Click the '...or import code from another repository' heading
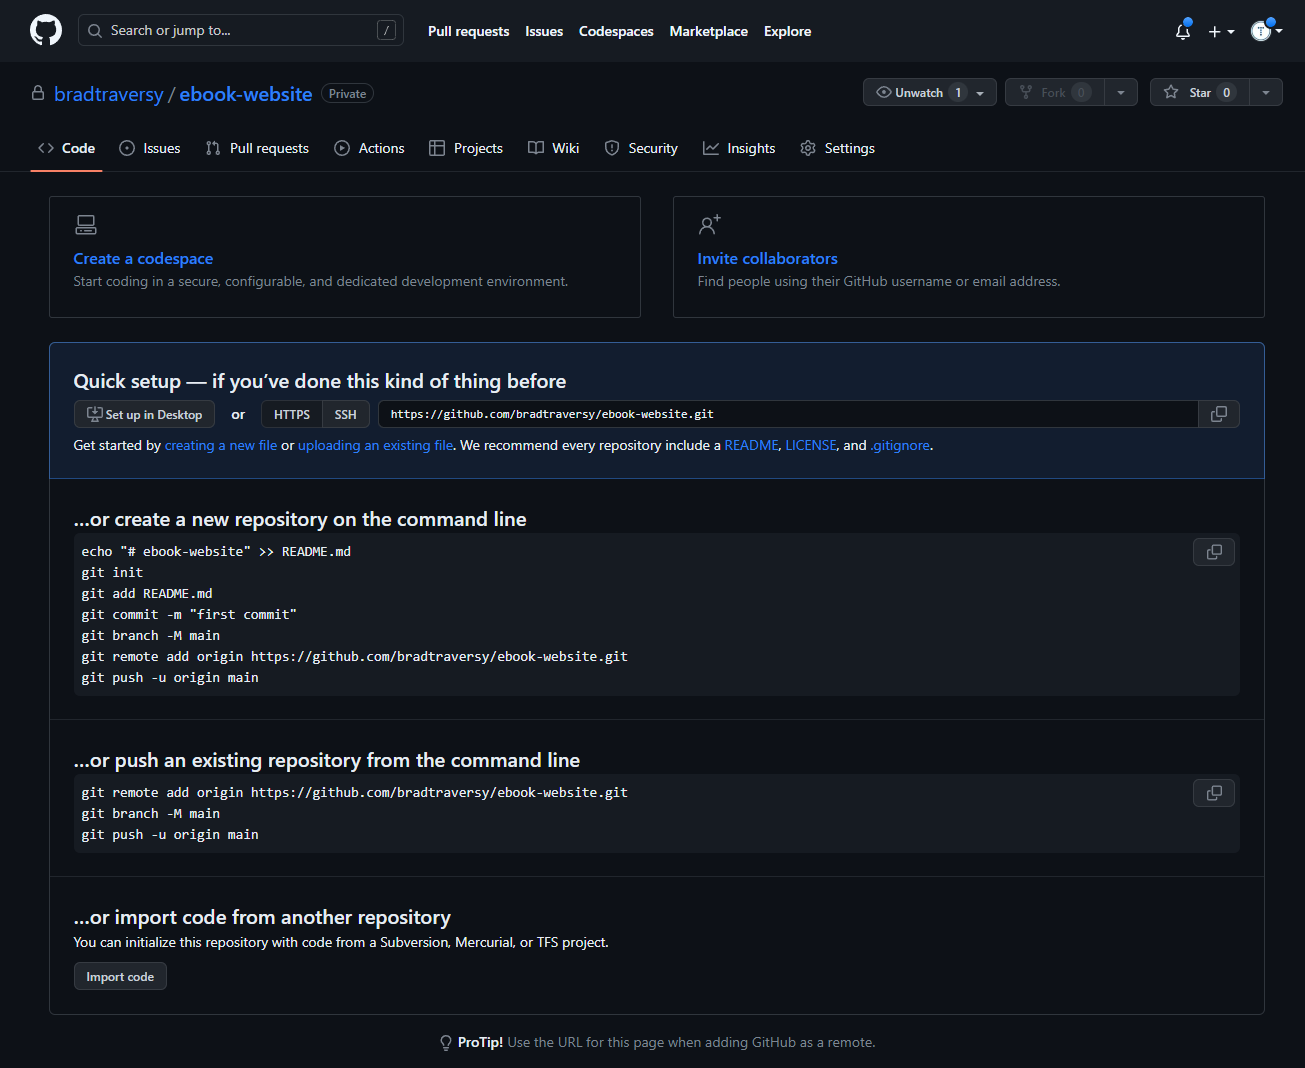Viewport: 1305px width, 1068px height. pos(262,917)
